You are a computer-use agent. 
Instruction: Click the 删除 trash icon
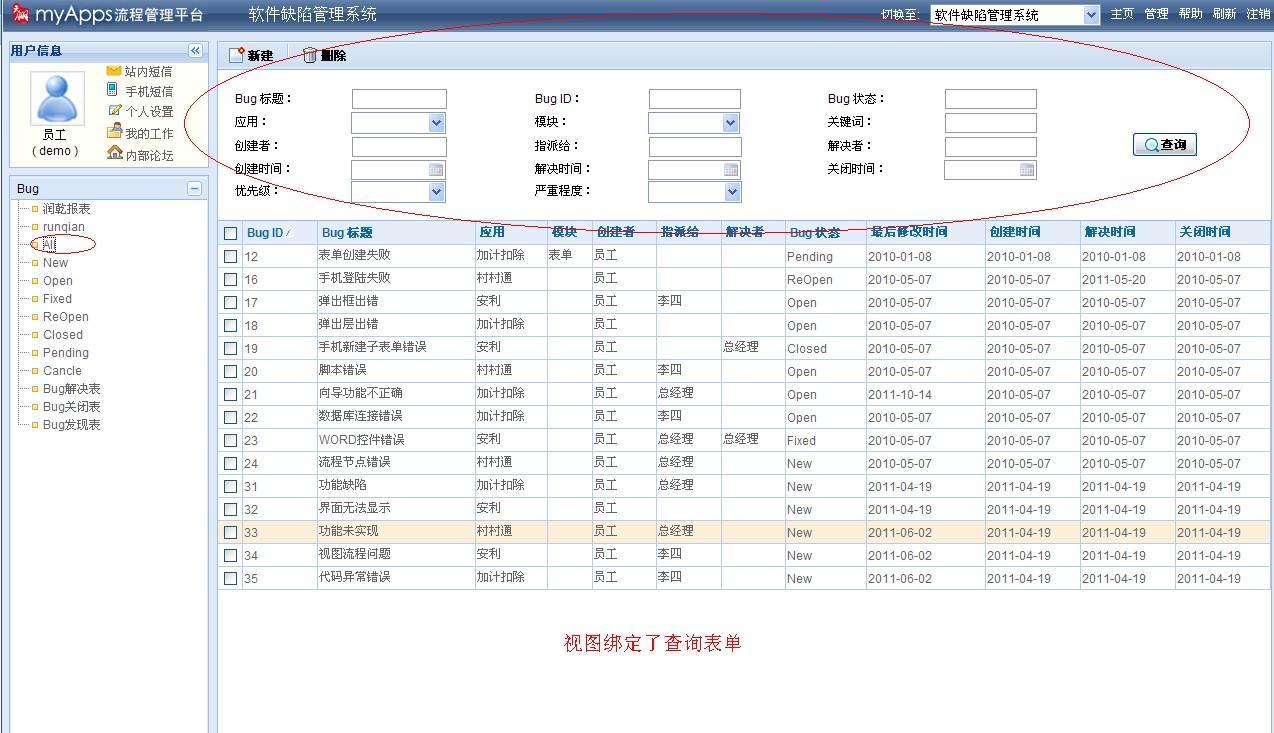pyautogui.click(x=310, y=56)
